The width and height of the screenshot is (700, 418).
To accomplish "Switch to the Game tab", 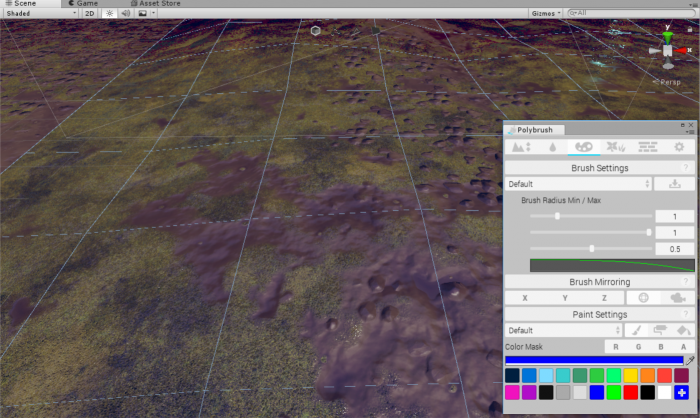I will [x=88, y=4].
